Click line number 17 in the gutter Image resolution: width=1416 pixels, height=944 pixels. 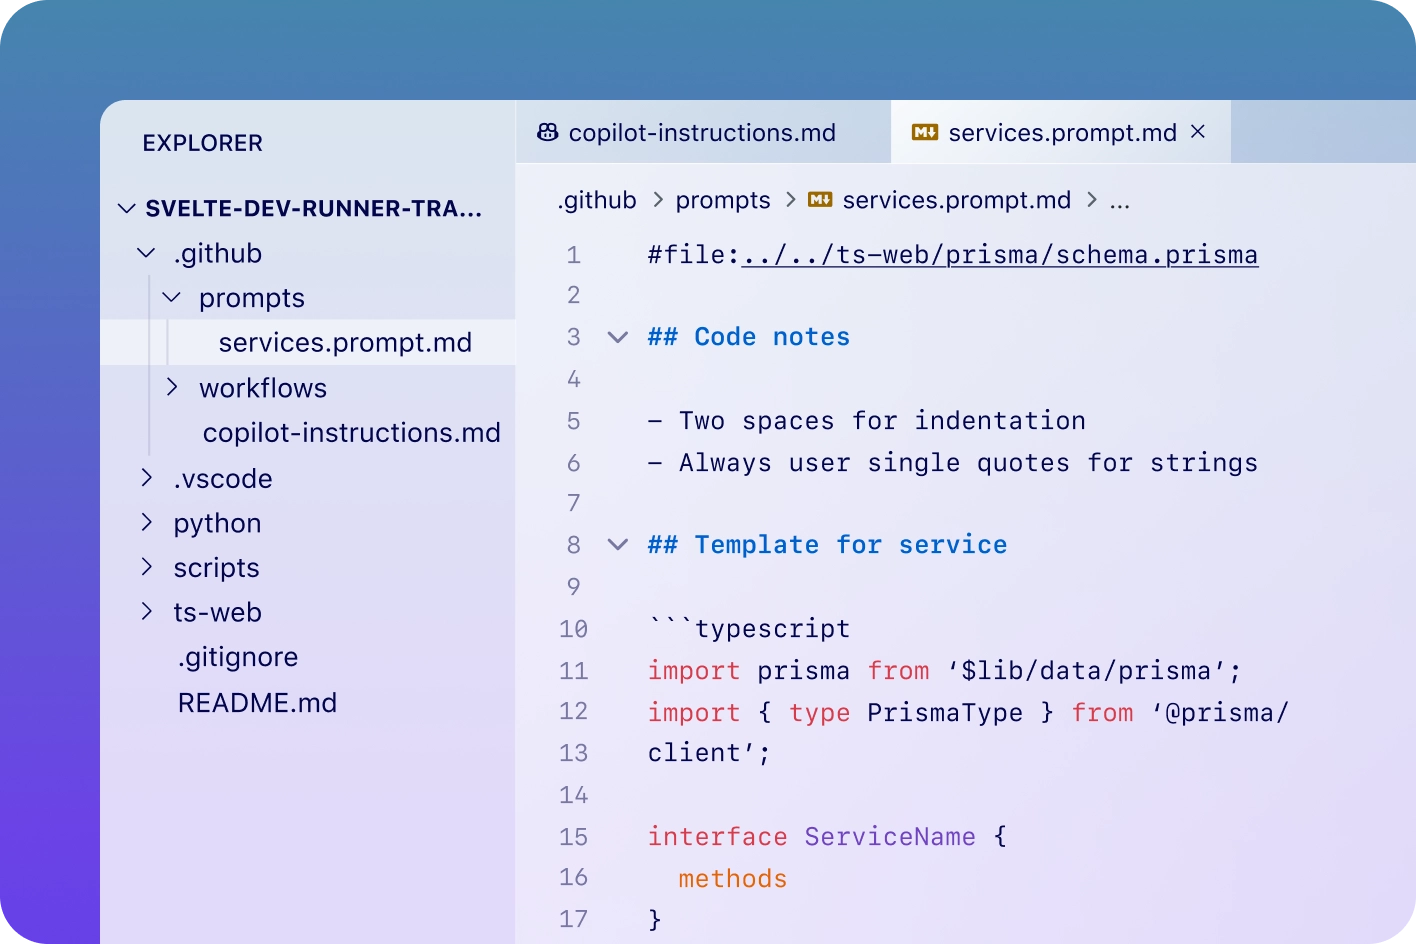tap(573, 919)
